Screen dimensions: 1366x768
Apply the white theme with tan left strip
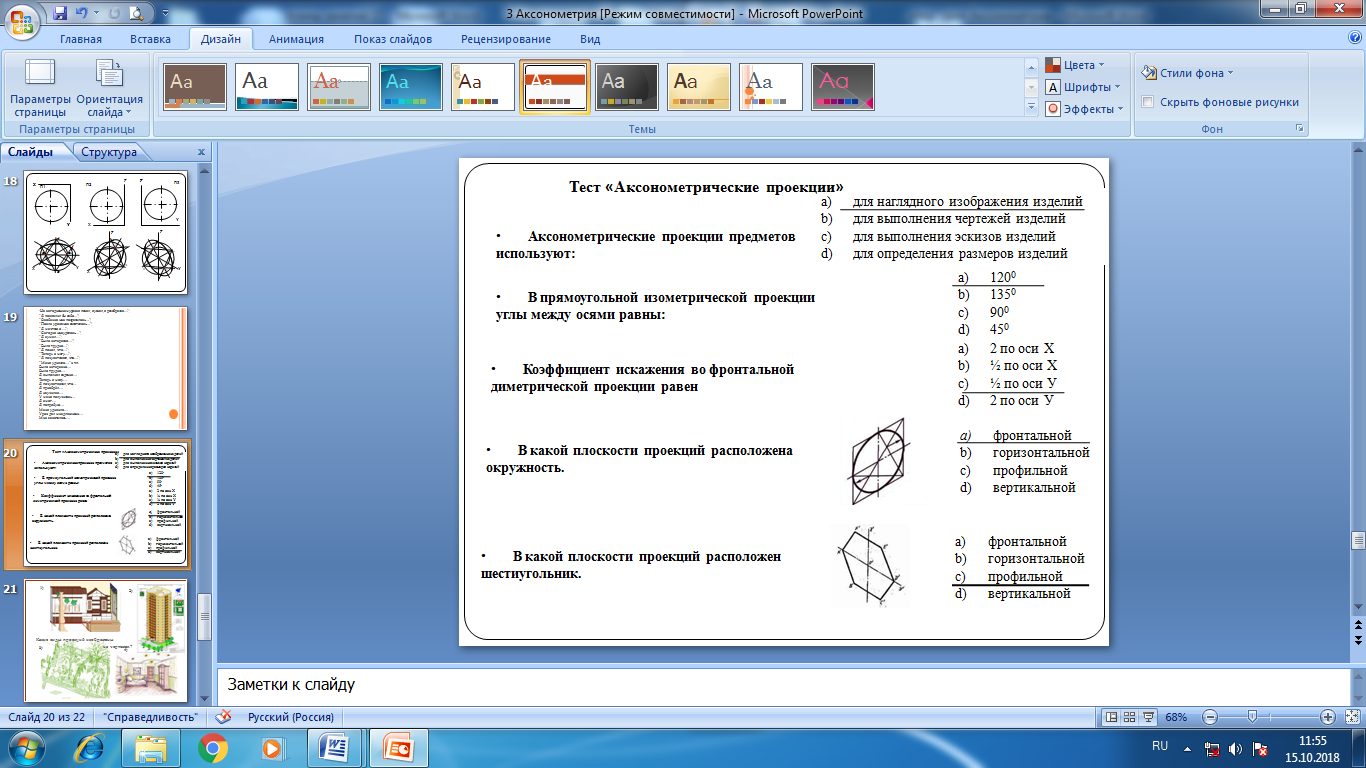tap(483, 87)
